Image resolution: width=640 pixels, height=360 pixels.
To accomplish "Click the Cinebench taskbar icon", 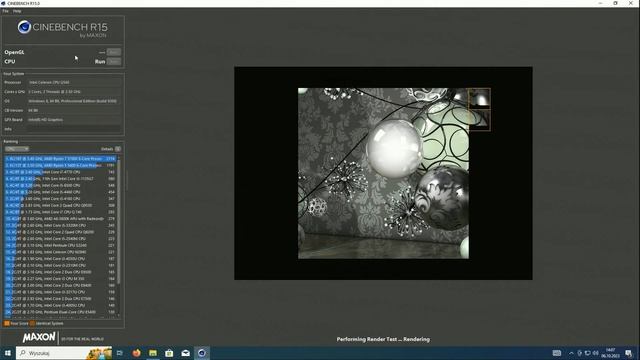I will pos(202,353).
